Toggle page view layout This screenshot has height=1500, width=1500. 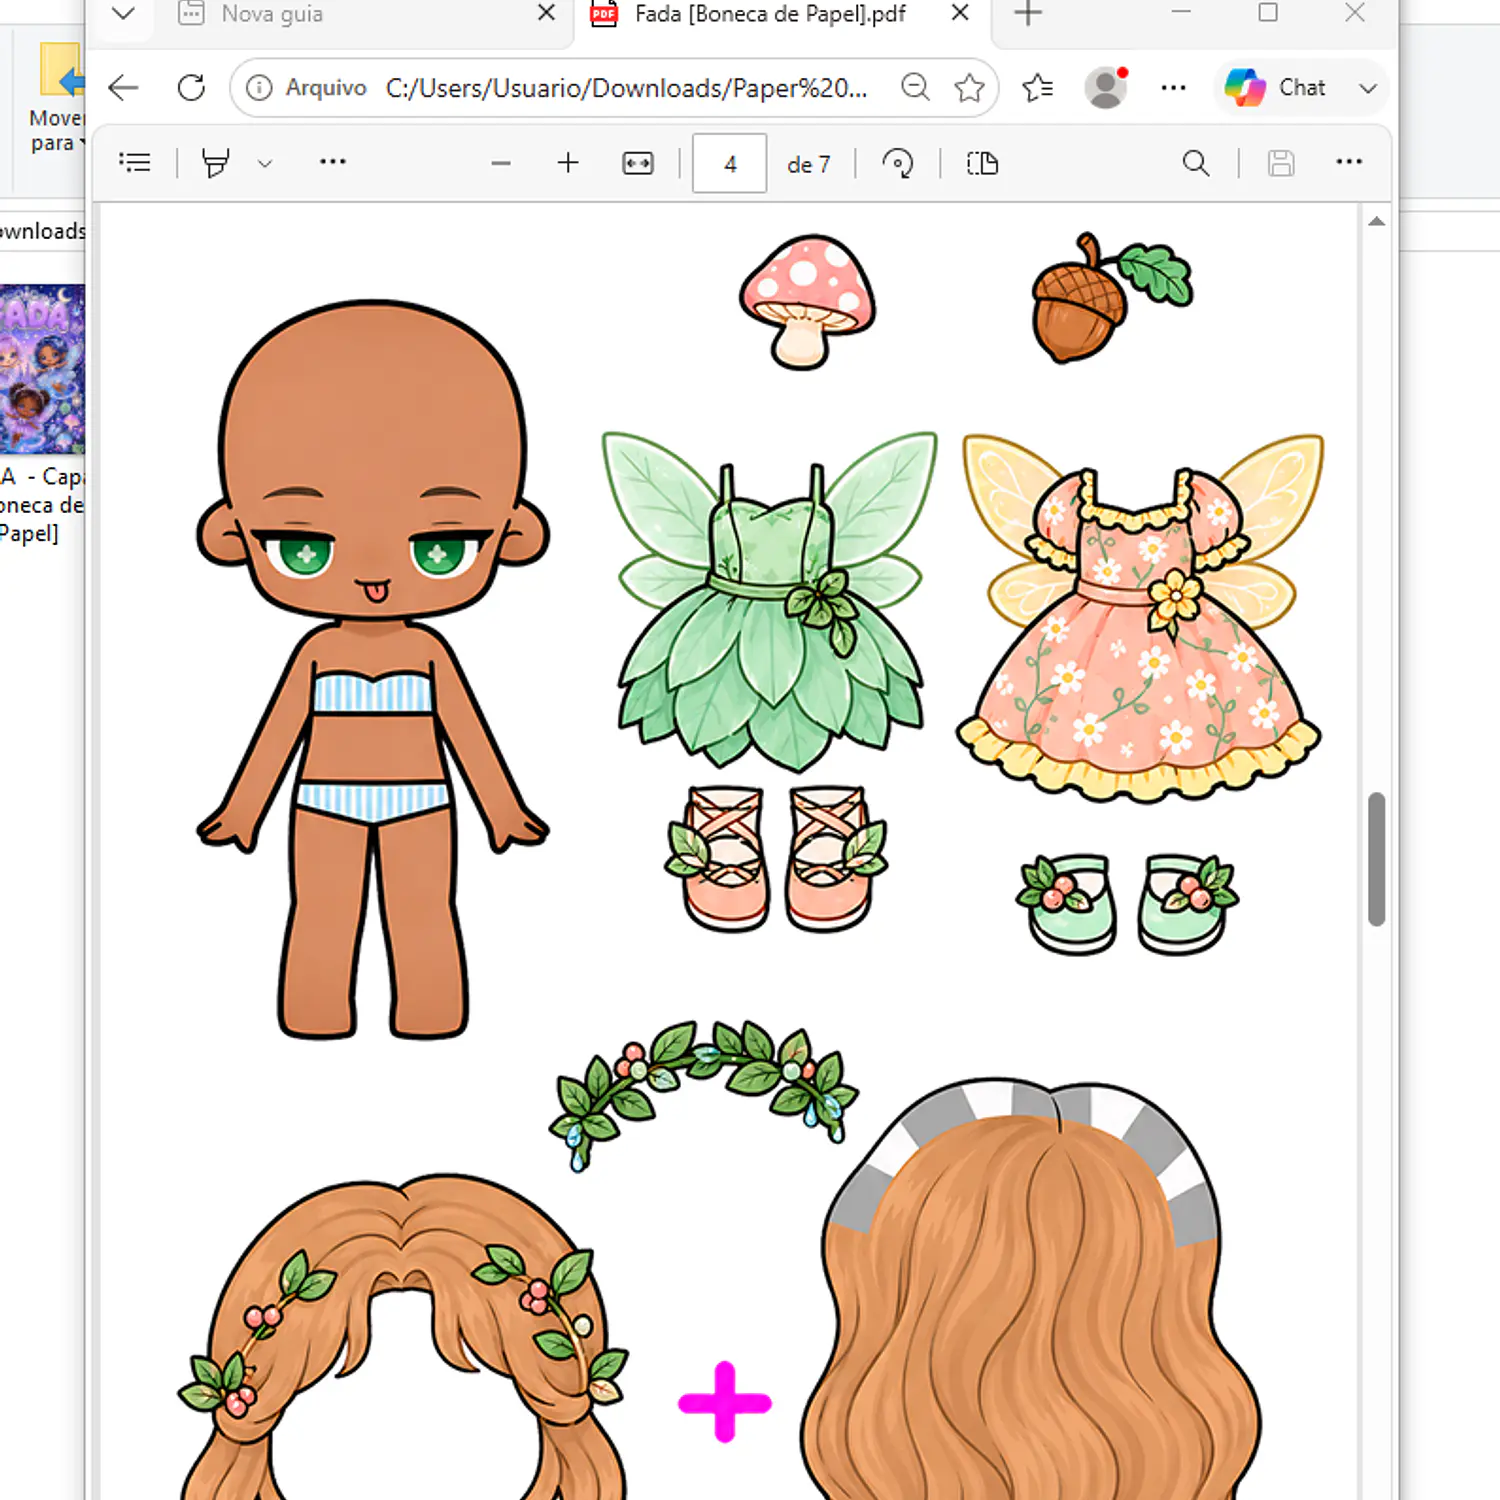point(983,163)
